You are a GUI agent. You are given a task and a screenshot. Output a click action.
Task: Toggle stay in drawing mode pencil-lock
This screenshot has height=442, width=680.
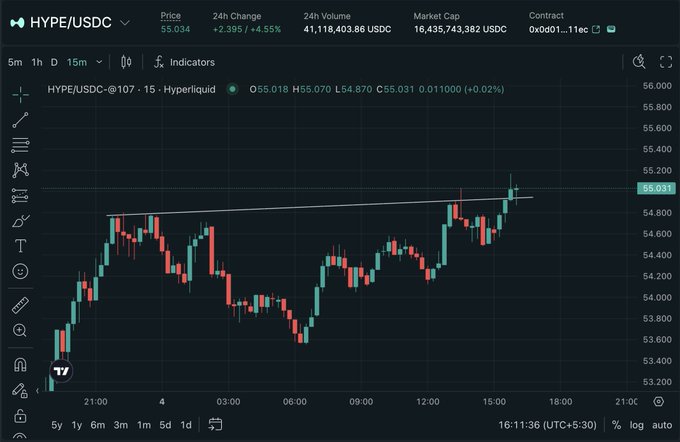(20, 390)
